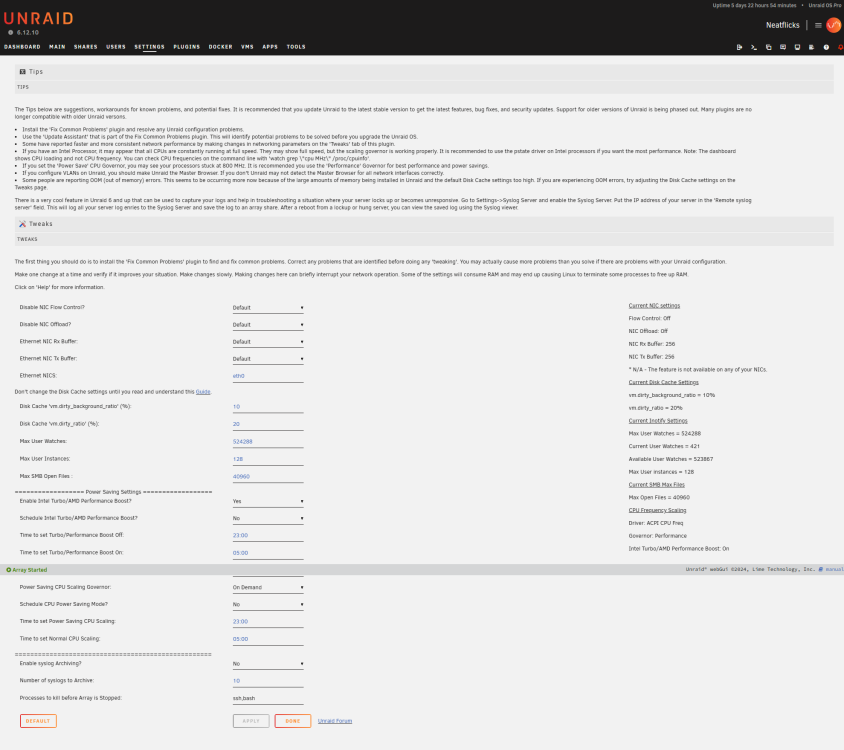This screenshot has width=844, height=750.
Task: Go to the Dashboard tab
Action: [22, 47]
